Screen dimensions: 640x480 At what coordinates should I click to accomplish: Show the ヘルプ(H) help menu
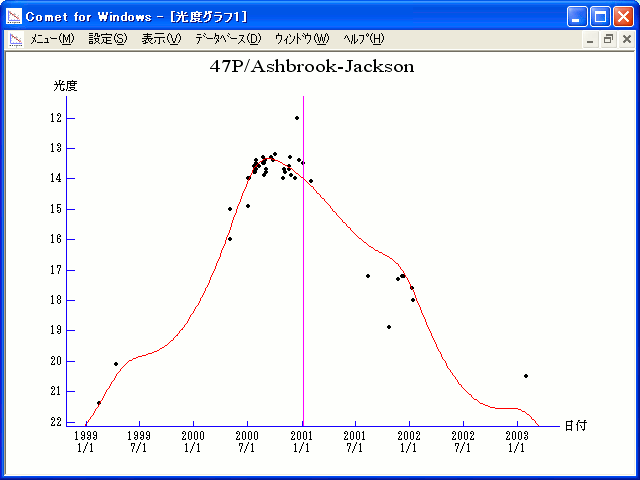pyautogui.click(x=363, y=39)
